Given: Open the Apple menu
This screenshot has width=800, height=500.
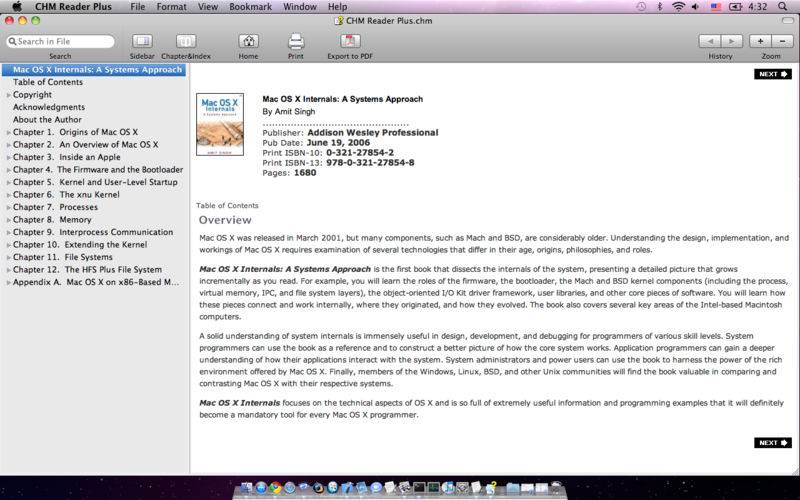Looking at the screenshot, I should point(17,7).
